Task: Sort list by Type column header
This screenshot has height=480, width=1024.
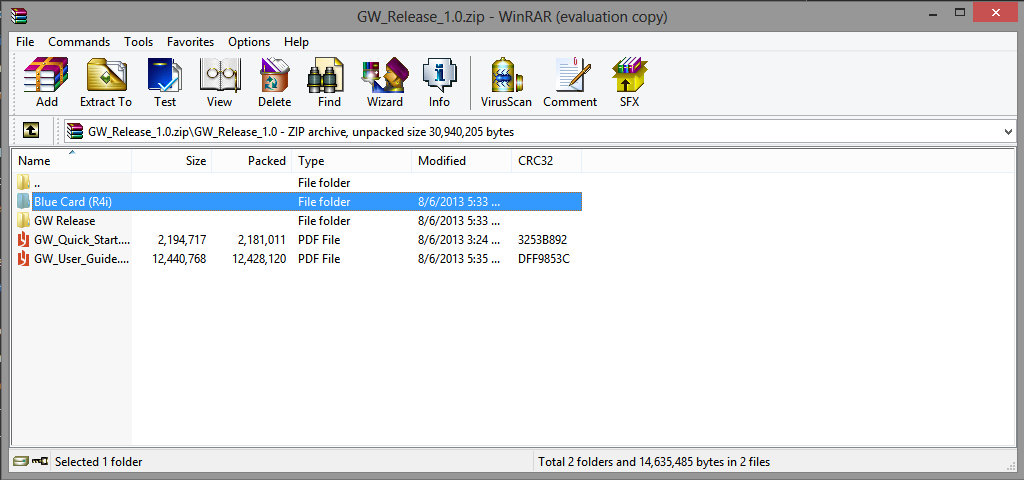Action: 352,161
